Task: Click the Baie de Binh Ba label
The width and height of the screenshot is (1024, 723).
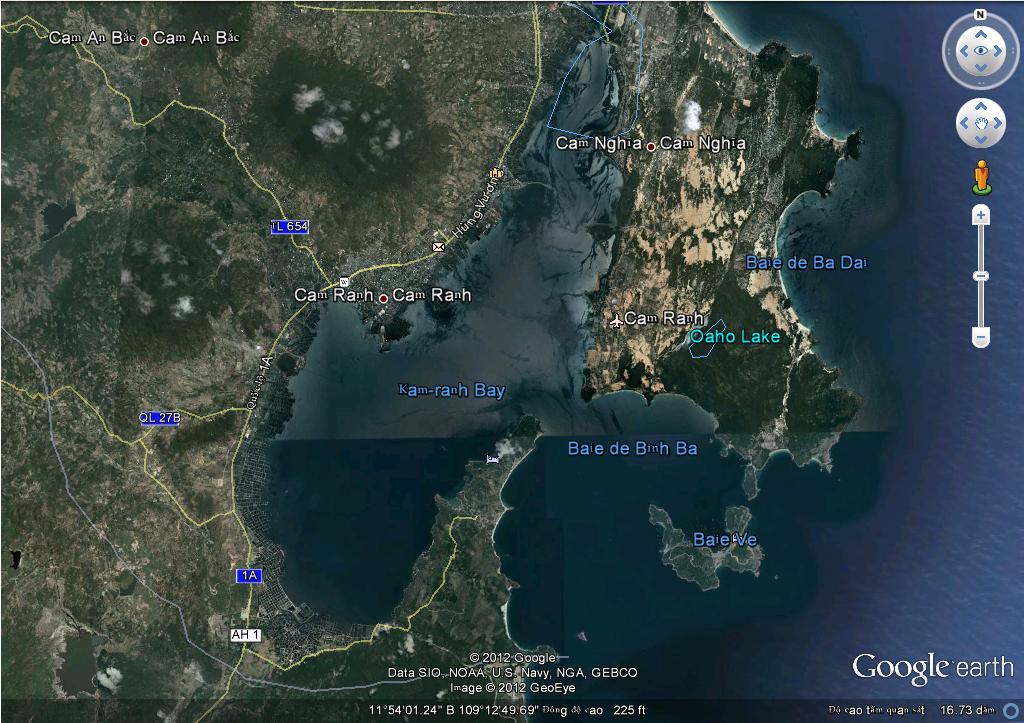Action: (x=632, y=449)
